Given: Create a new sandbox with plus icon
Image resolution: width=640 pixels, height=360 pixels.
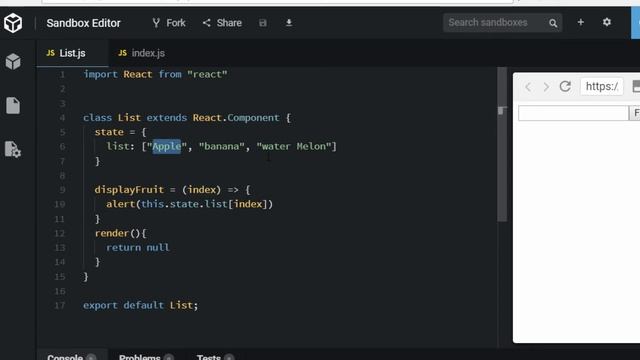Looking at the screenshot, I should [x=580, y=22].
